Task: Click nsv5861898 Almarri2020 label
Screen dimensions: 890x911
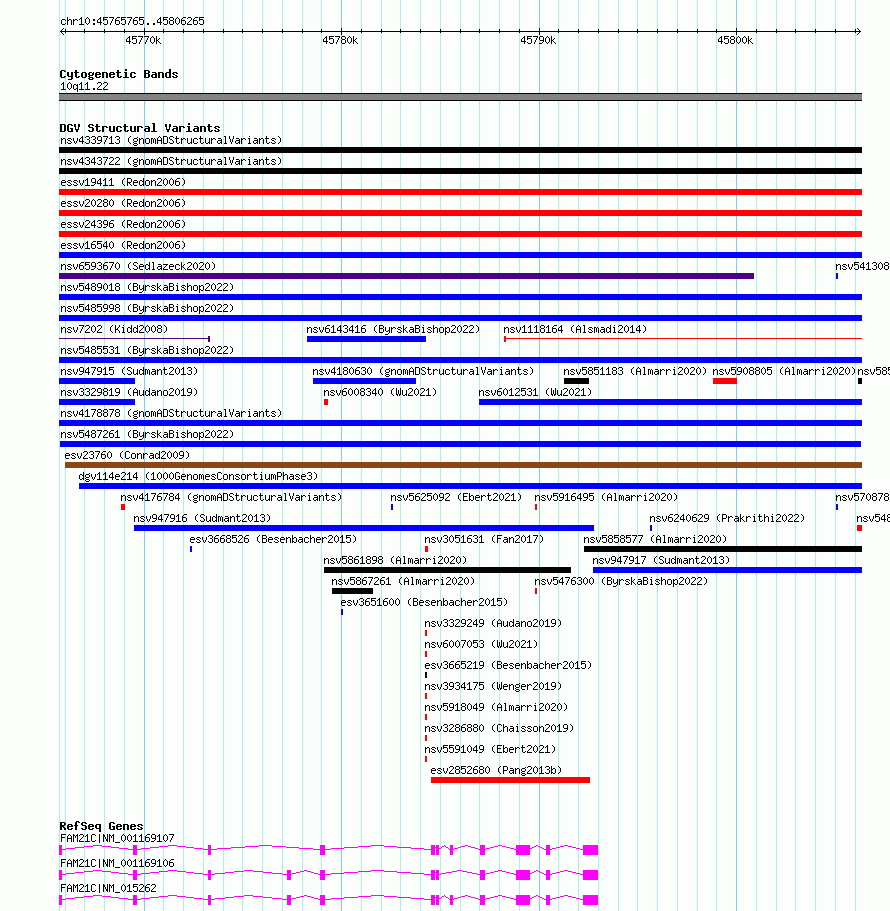Action: pyautogui.click(x=395, y=560)
